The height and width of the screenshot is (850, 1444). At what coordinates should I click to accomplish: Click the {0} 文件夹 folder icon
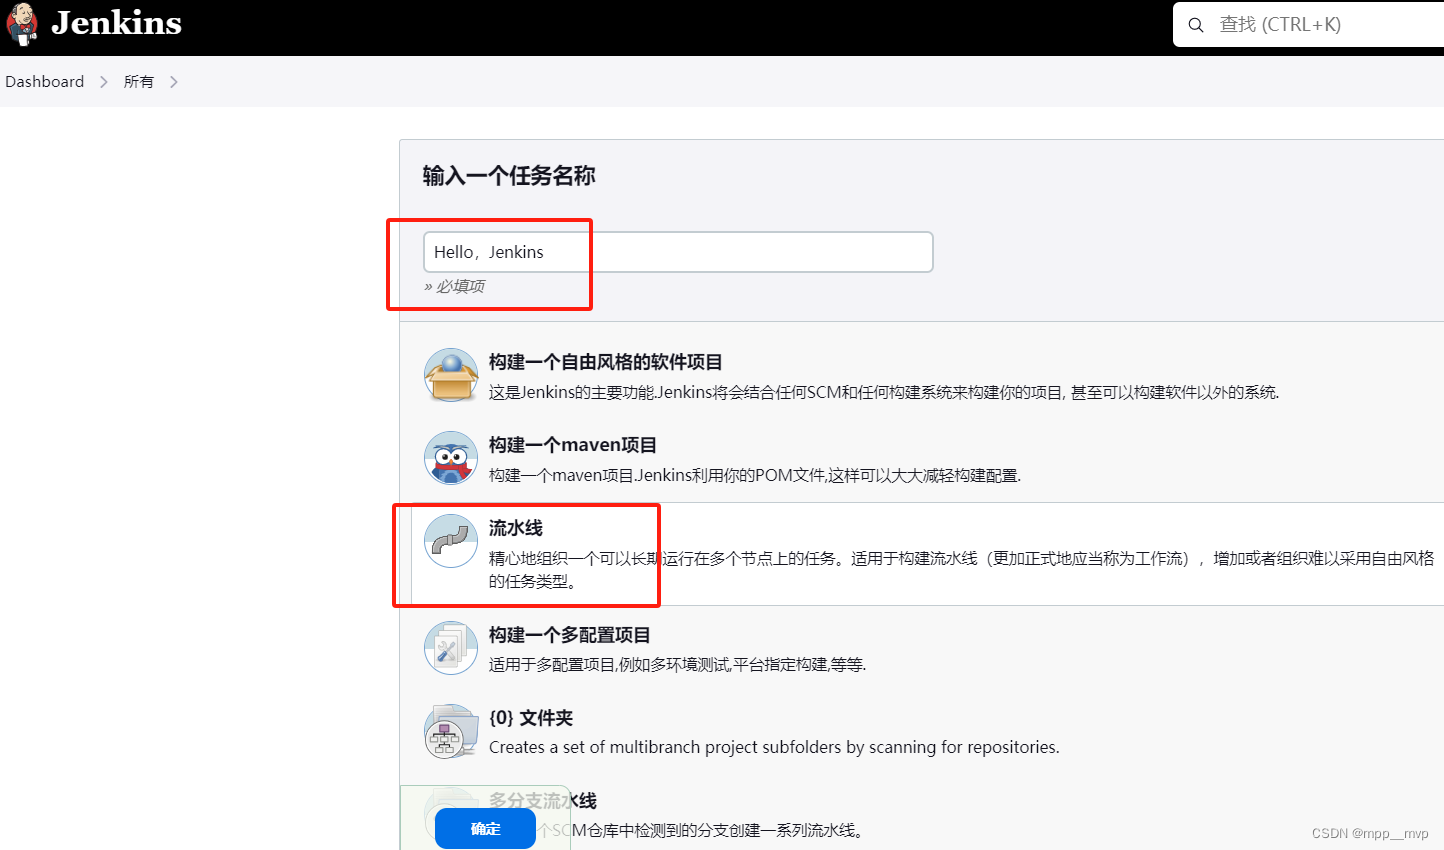pyautogui.click(x=450, y=730)
